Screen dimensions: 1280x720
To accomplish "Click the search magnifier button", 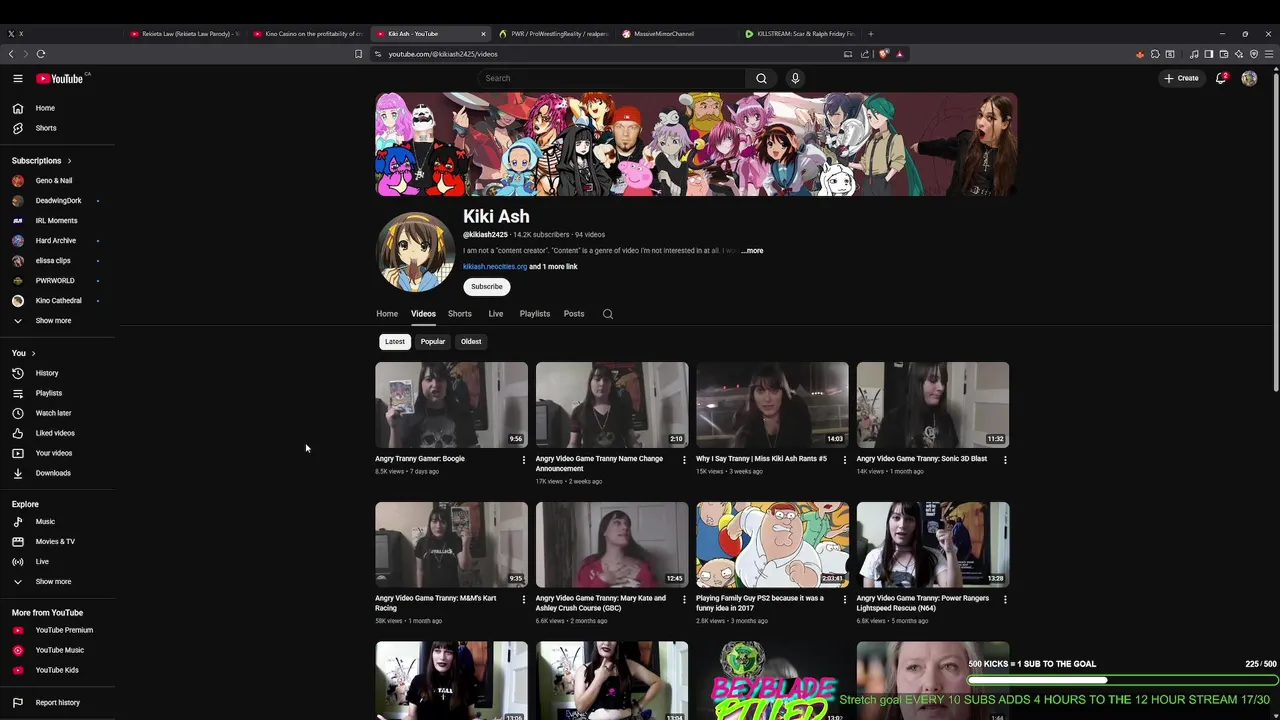I will coord(761,78).
